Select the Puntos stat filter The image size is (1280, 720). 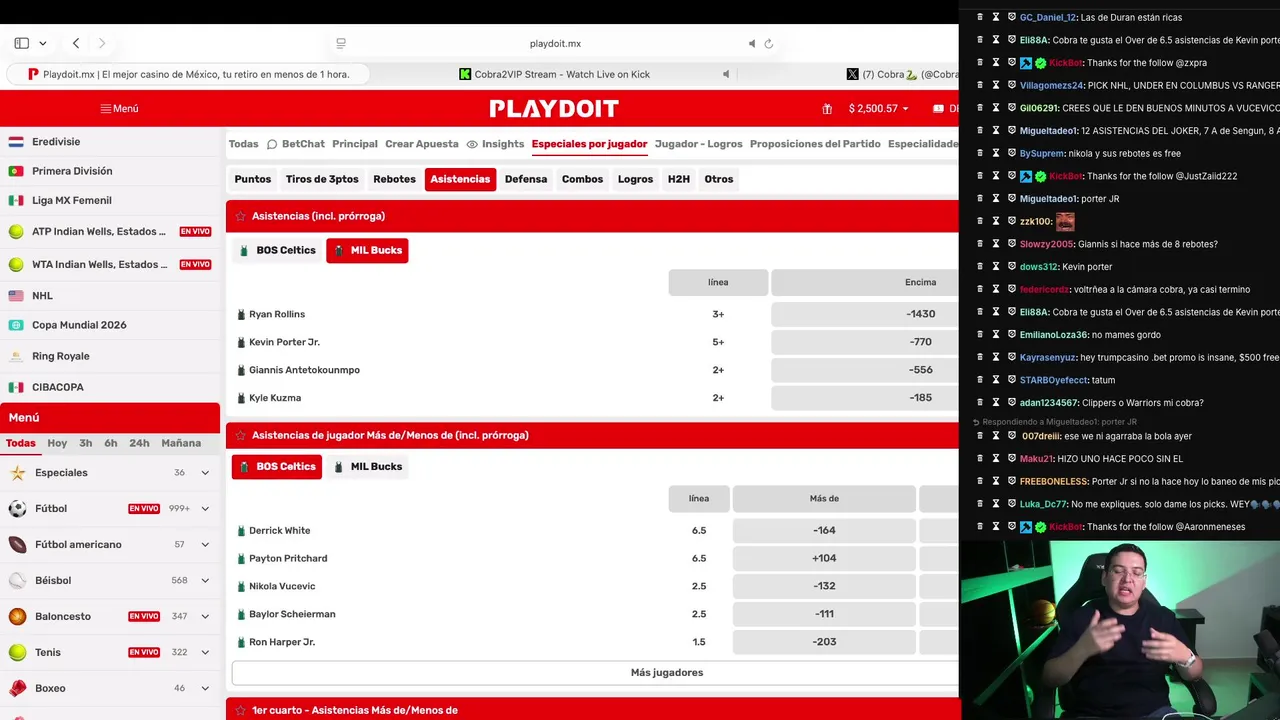(x=253, y=179)
